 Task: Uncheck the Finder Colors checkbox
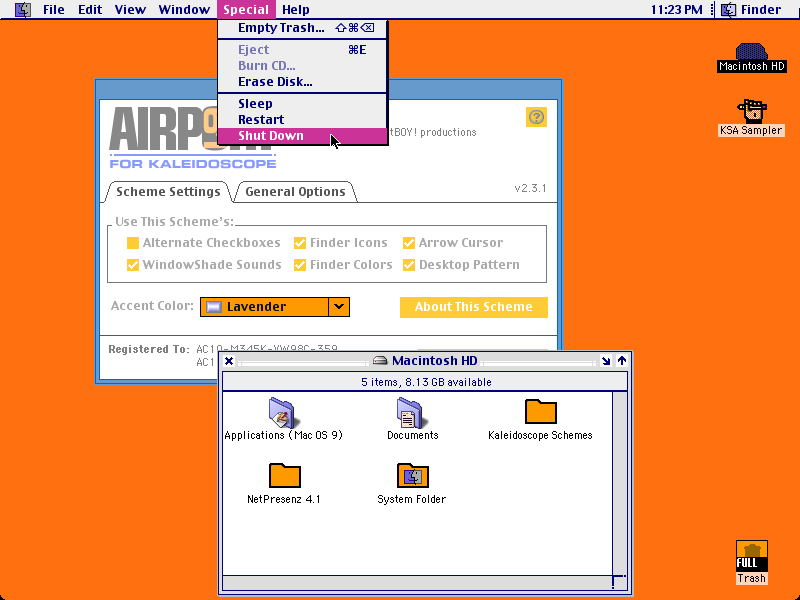[300, 265]
